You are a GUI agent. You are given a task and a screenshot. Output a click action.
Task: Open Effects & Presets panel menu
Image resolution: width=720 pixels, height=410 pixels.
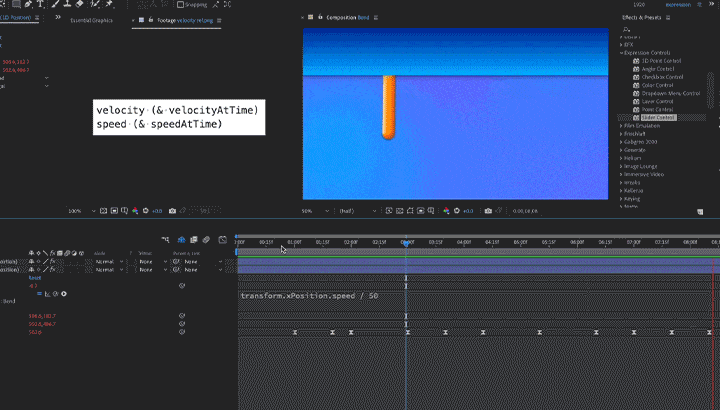pyautogui.click(x=668, y=17)
